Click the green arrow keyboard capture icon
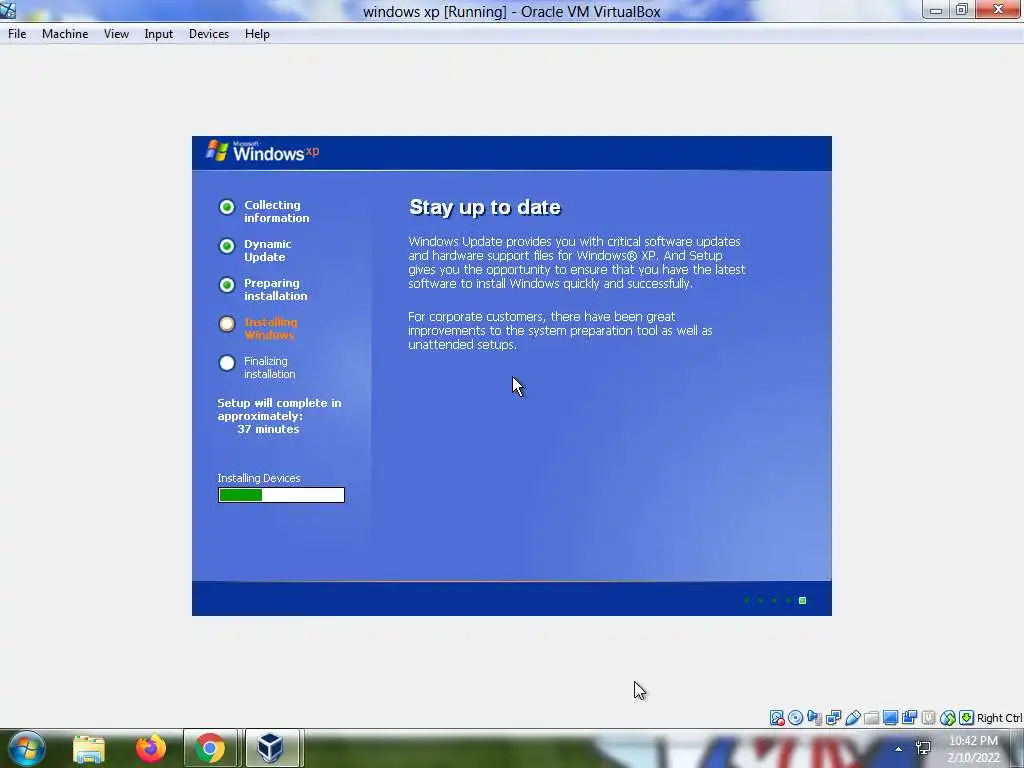Screen dimensions: 1024x768 [967, 718]
